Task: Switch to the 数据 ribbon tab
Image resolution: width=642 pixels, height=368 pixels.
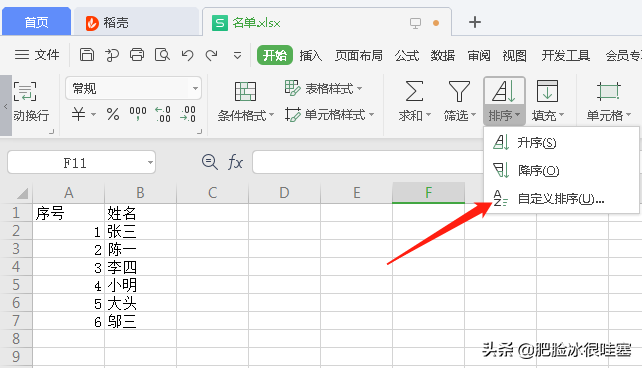Action: [443, 55]
